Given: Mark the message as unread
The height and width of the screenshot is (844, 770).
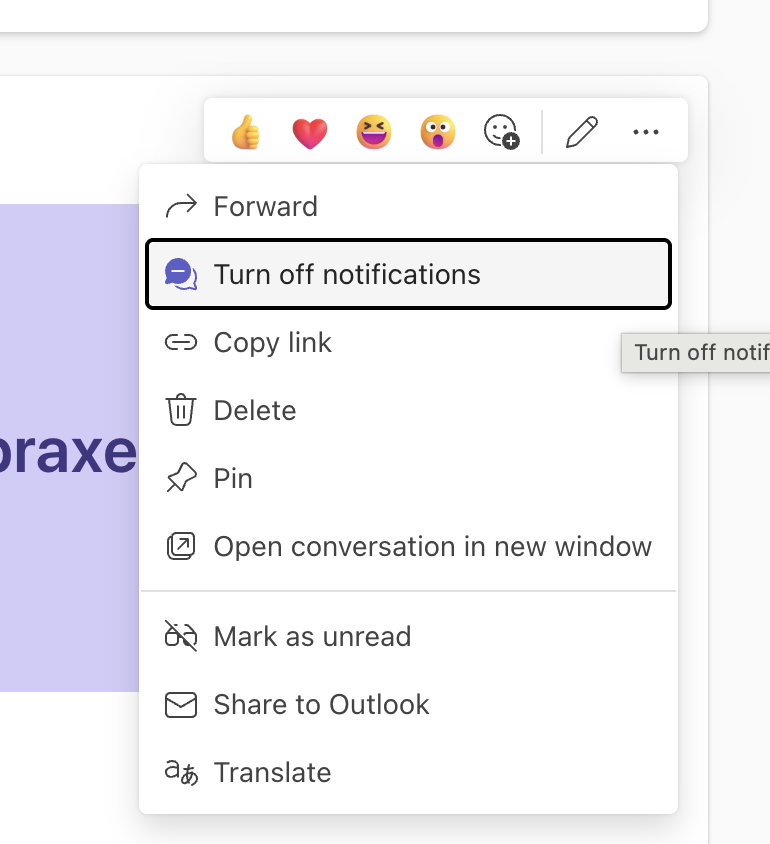Looking at the screenshot, I should 408,636.
